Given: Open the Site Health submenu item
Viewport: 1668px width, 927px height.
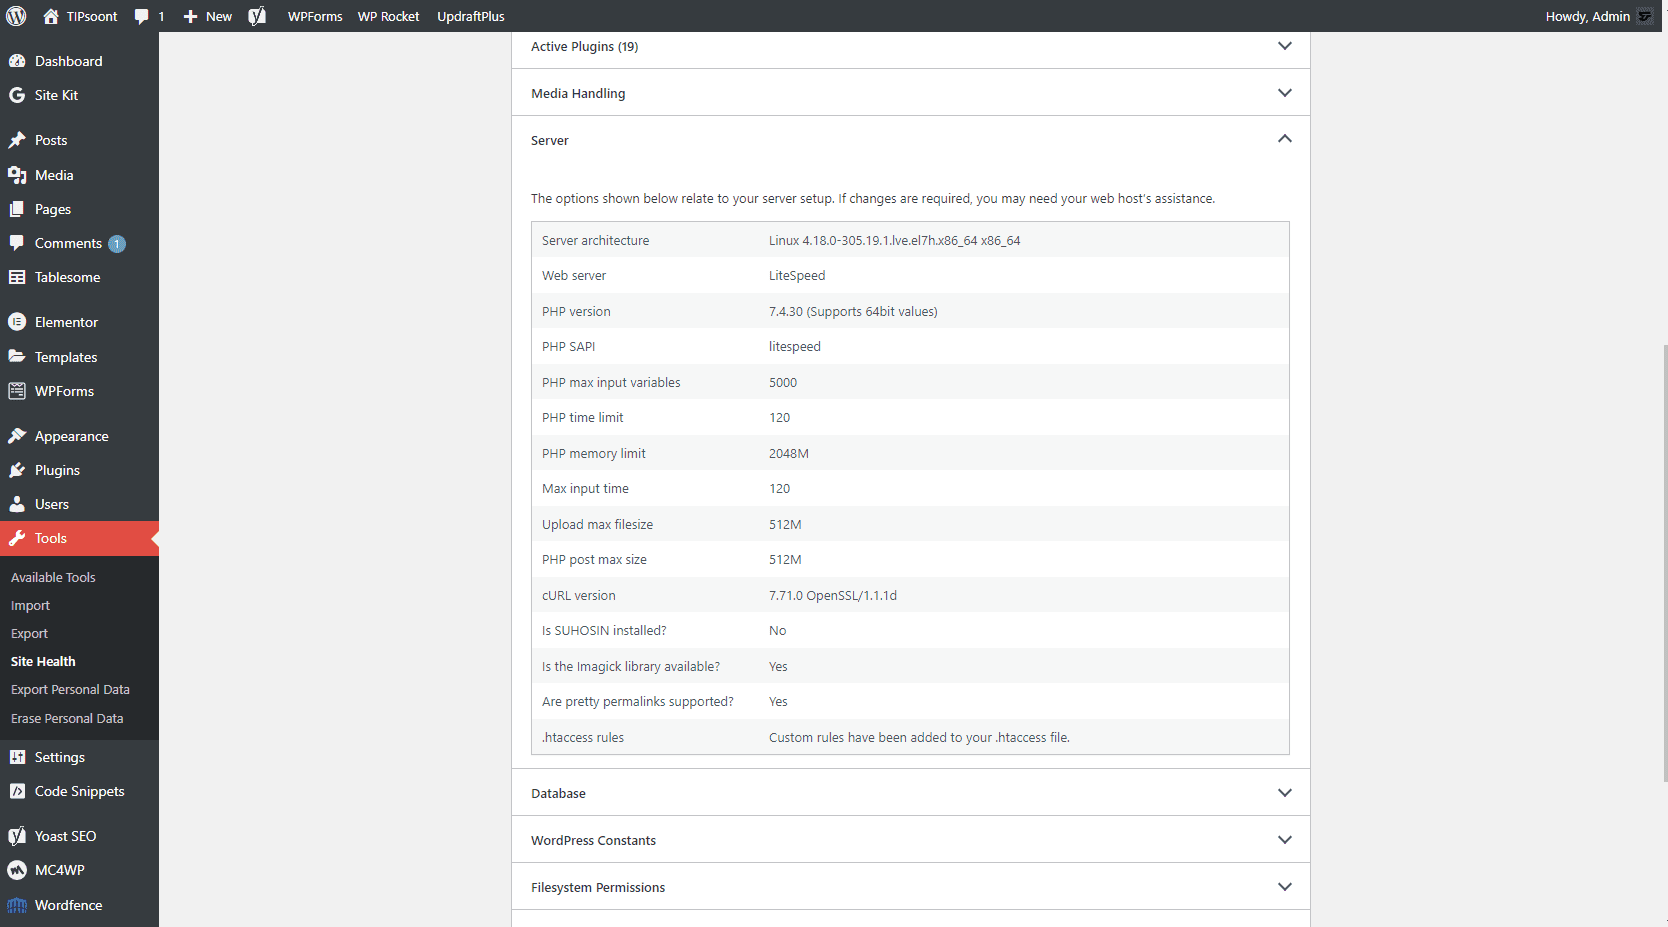Looking at the screenshot, I should [43, 661].
